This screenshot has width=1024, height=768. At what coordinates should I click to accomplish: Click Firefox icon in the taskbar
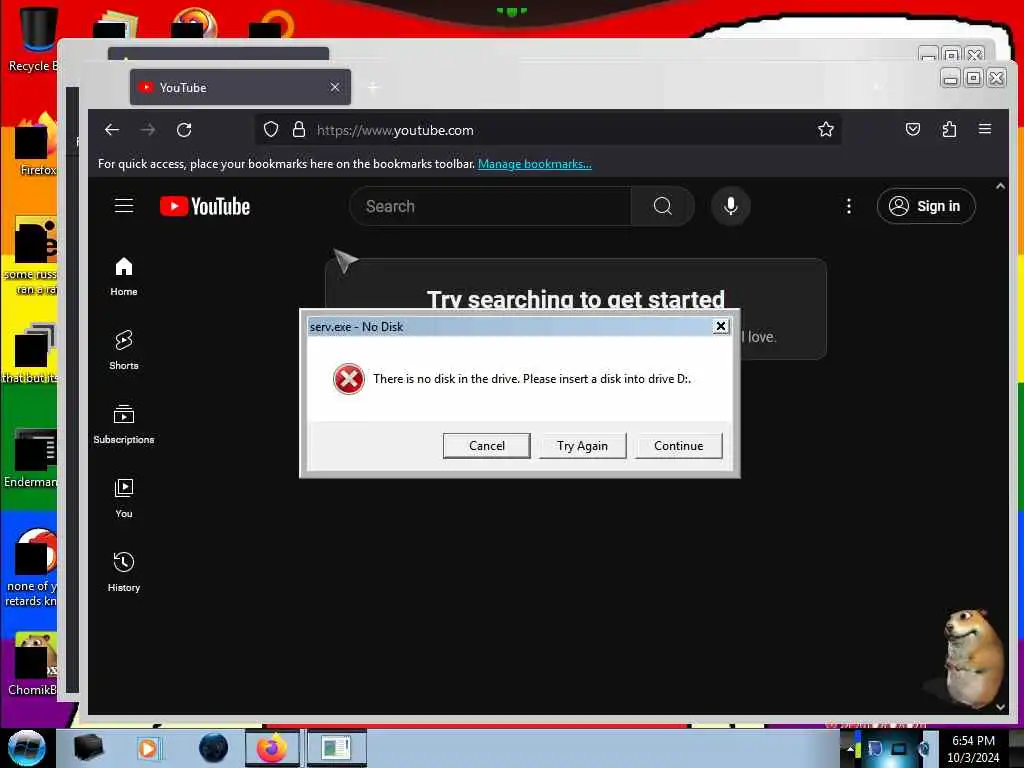(x=272, y=748)
